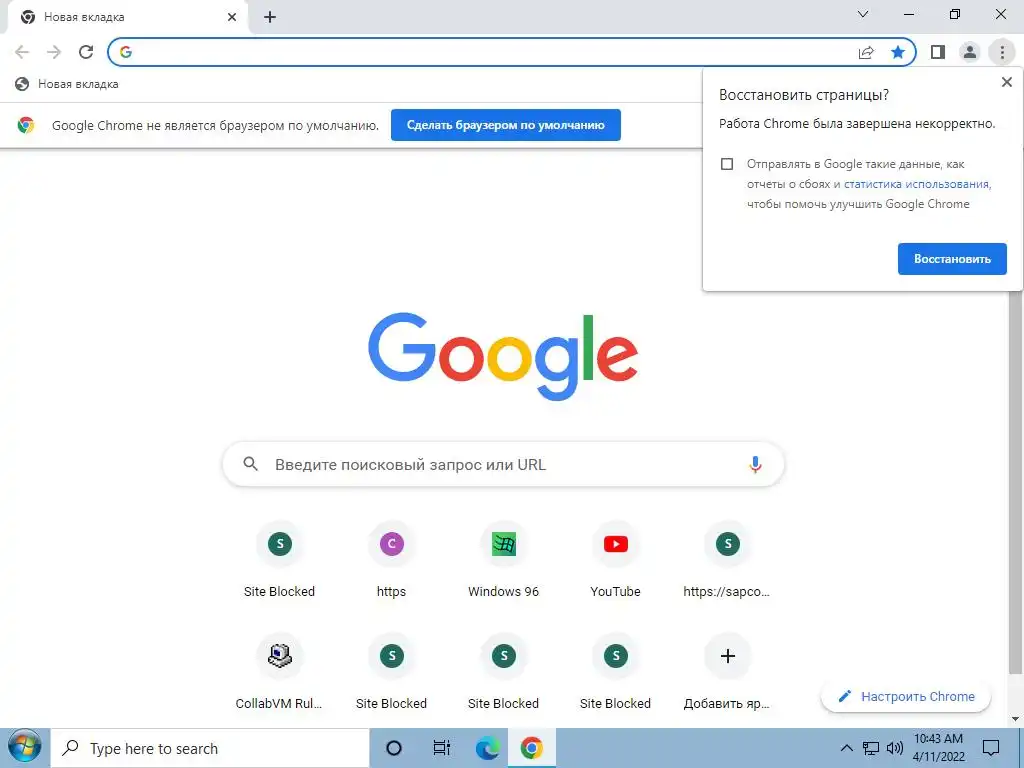Image resolution: width=1024 pixels, height=768 pixels.
Task: Show hidden system tray icons
Action: coord(846,748)
